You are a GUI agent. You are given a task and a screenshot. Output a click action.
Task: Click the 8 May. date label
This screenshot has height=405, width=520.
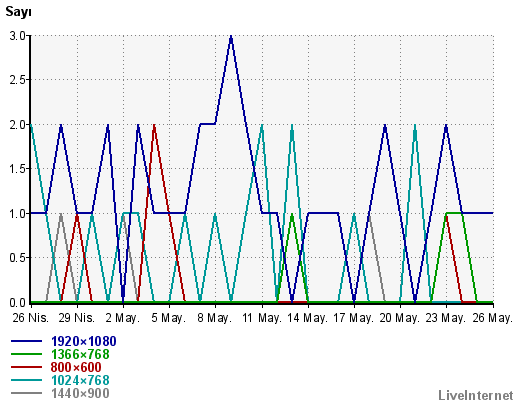coord(215,318)
